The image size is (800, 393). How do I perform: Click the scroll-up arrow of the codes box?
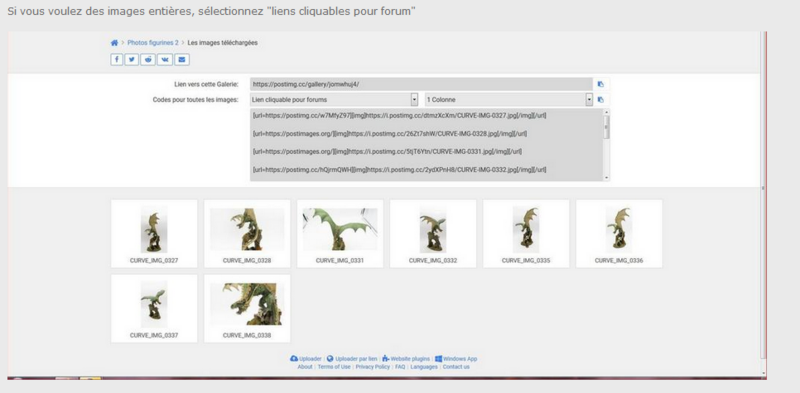(607, 112)
